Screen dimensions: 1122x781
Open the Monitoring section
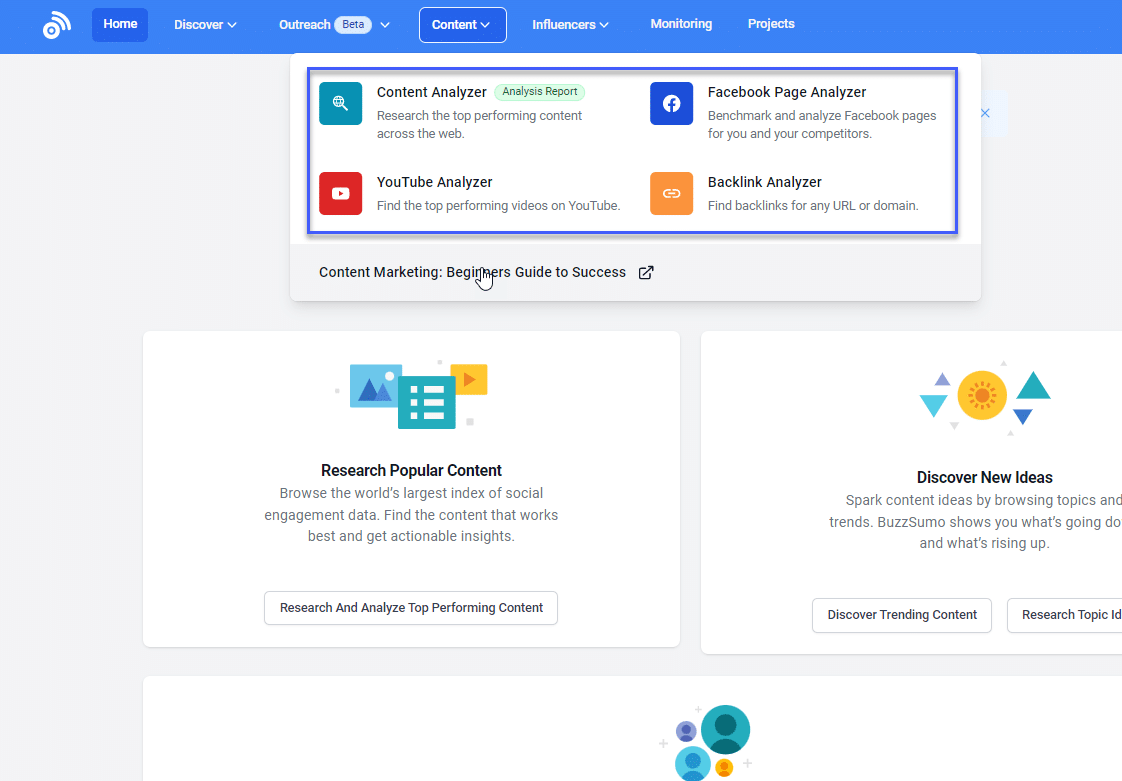[x=681, y=24]
